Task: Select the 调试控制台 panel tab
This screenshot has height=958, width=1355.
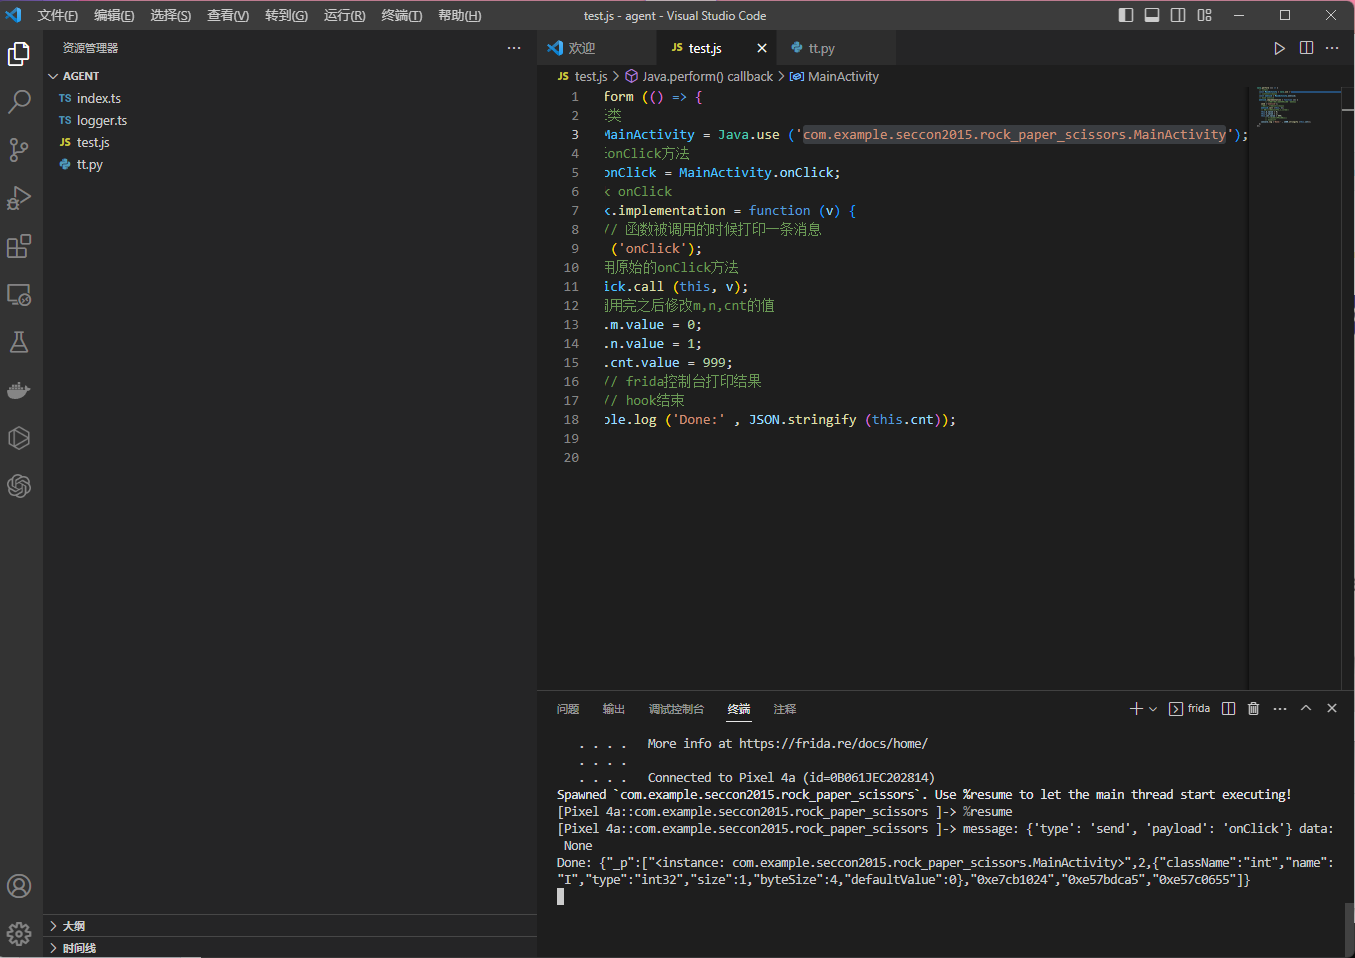Action: pos(676,709)
